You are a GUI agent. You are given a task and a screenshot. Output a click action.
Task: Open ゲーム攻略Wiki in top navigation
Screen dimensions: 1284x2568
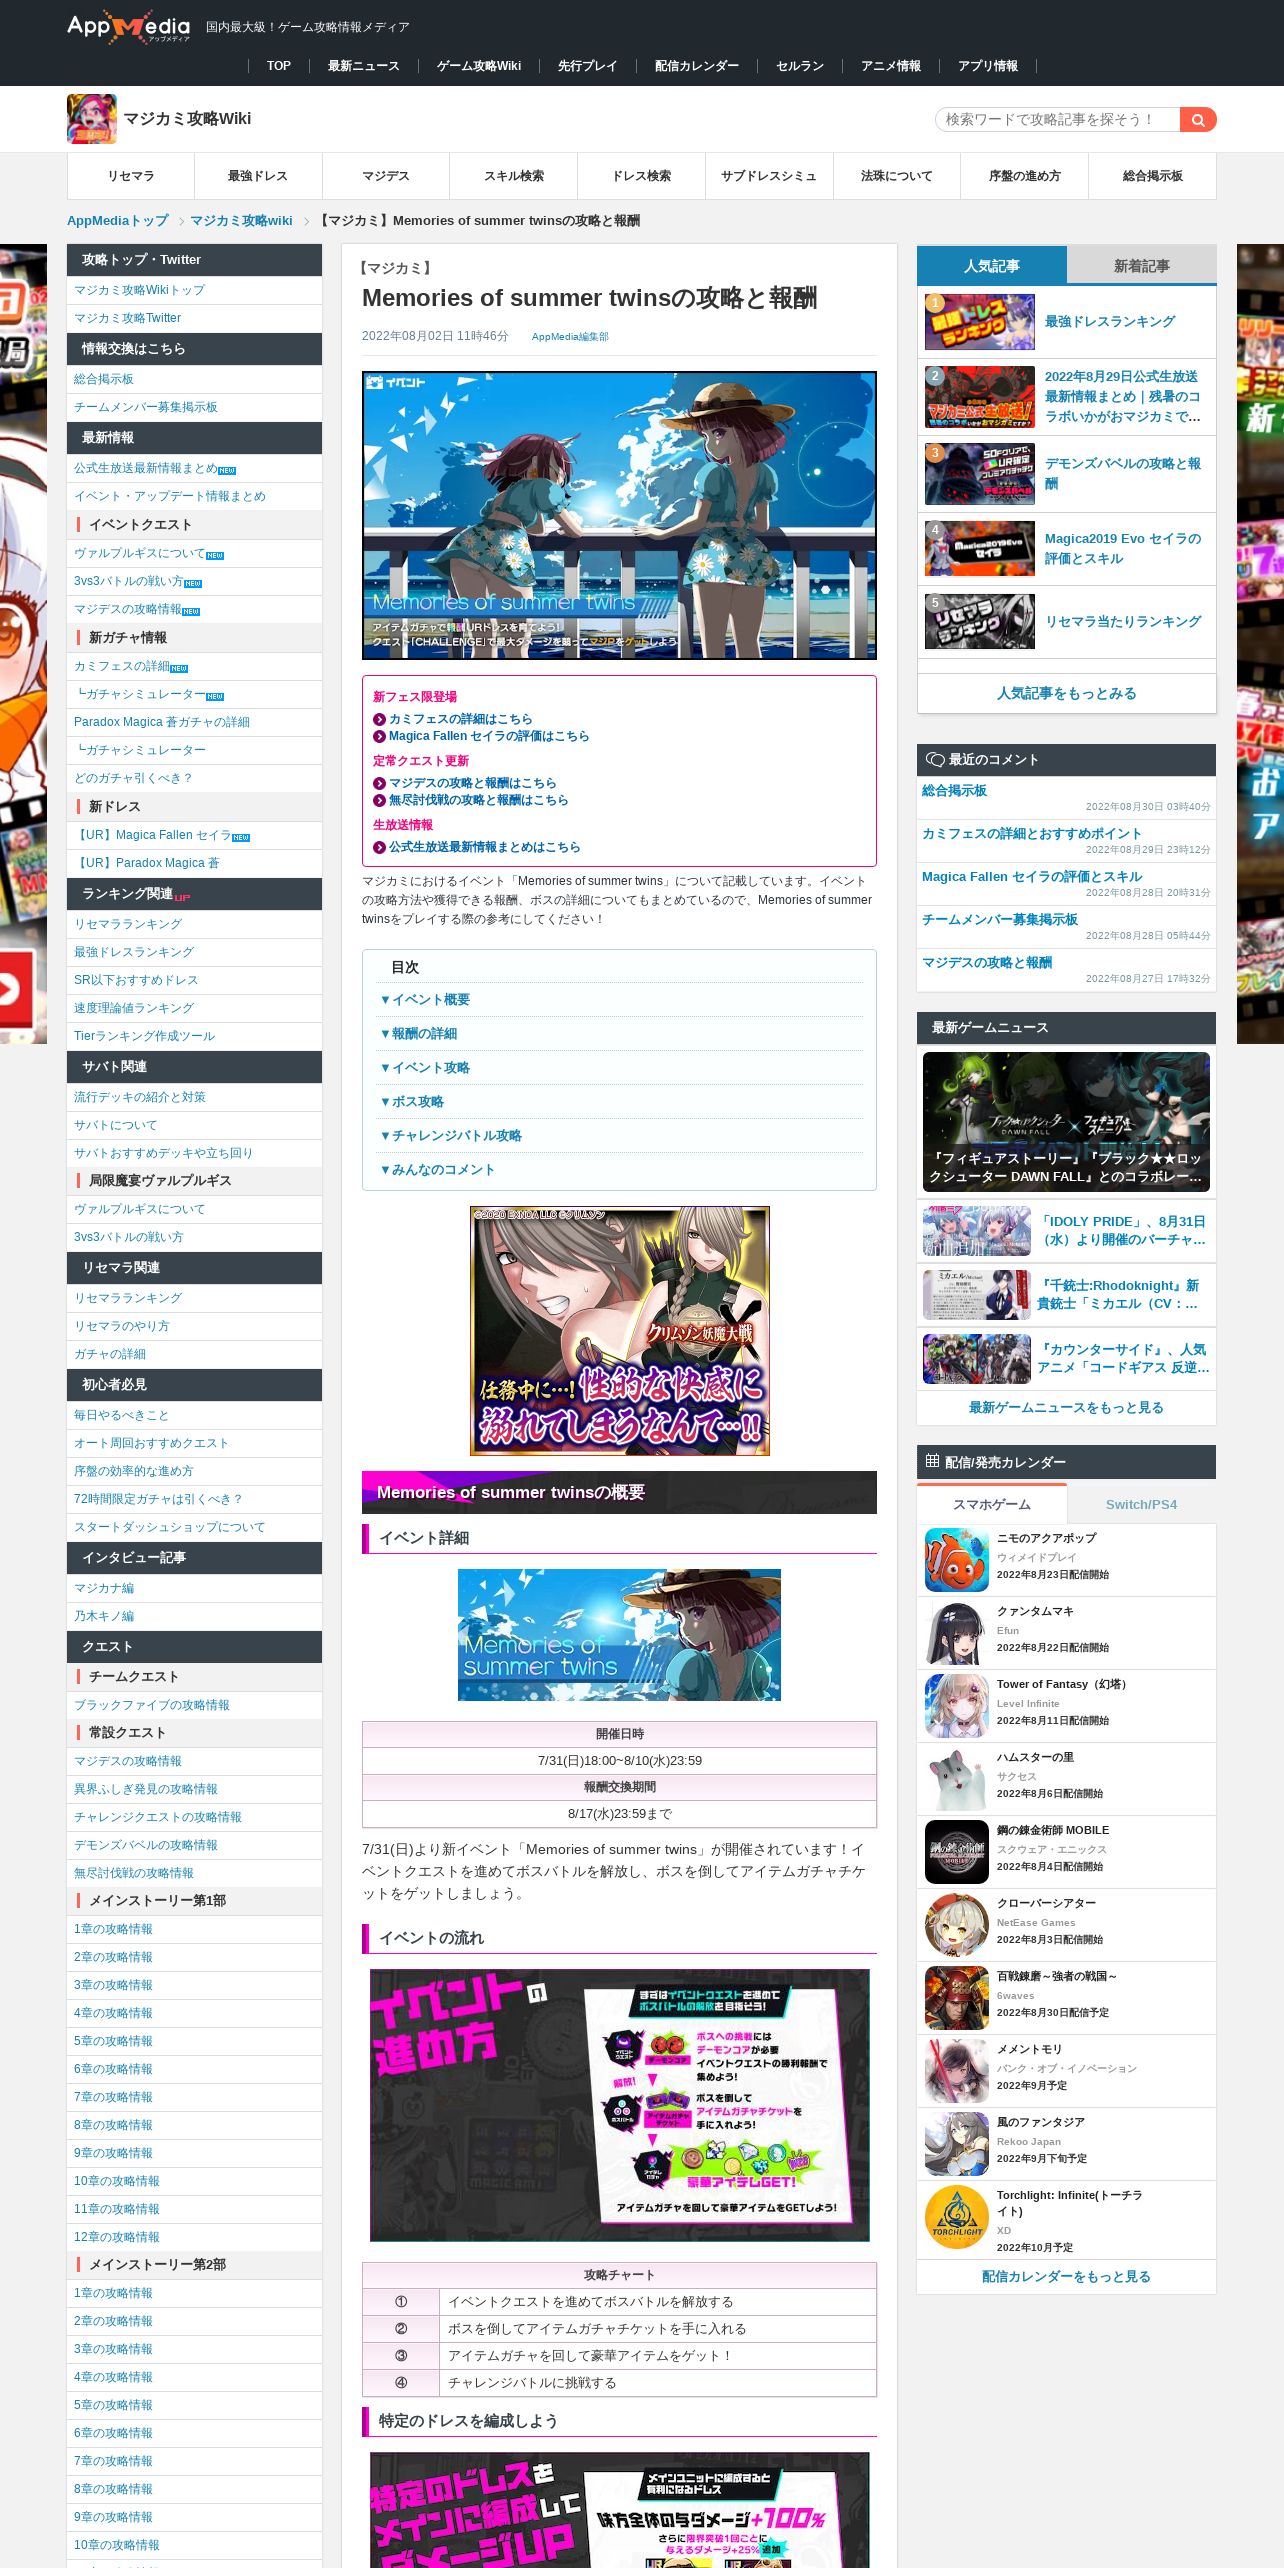click(479, 66)
